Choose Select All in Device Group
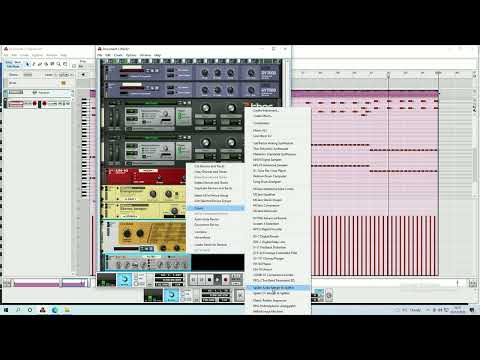Image resolution: width=480 pixels, height=360 pixels. (x=215, y=195)
